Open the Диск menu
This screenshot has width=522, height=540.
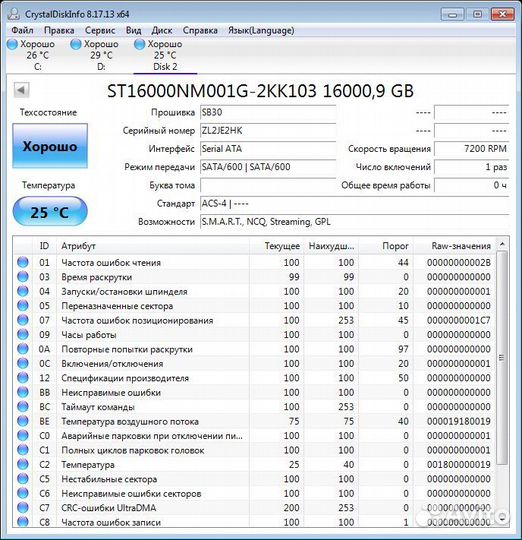[161, 30]
